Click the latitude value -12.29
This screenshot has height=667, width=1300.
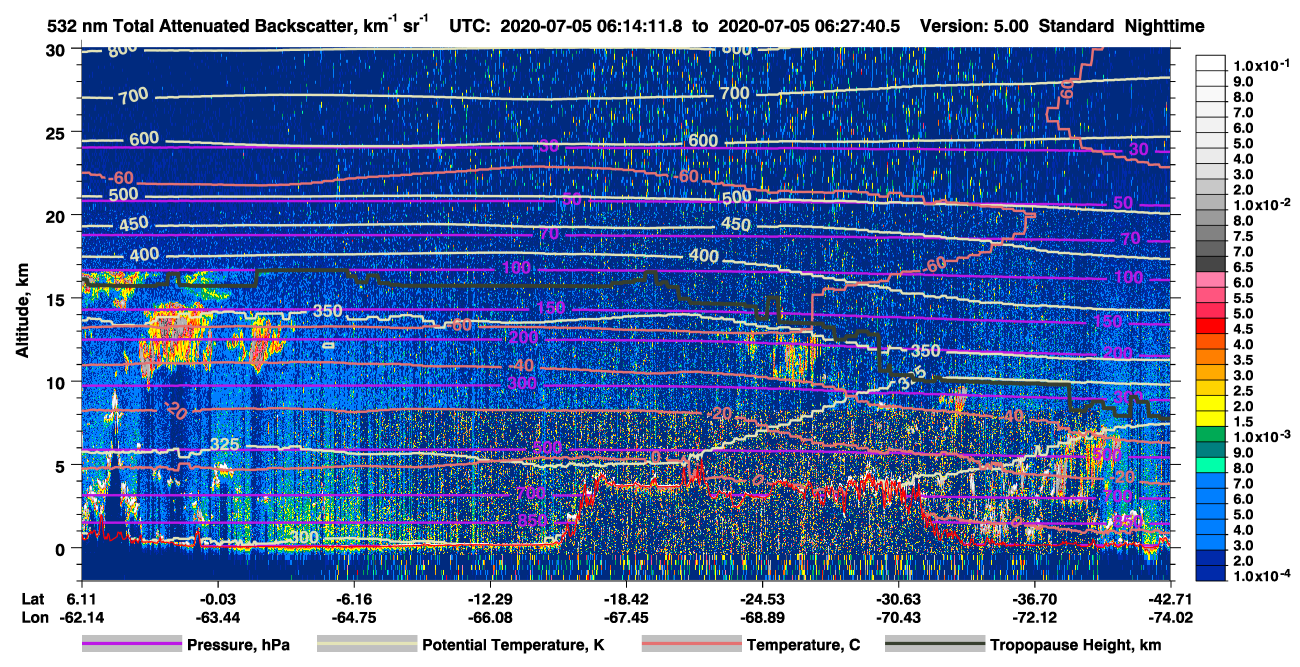[x=490, y=599]
